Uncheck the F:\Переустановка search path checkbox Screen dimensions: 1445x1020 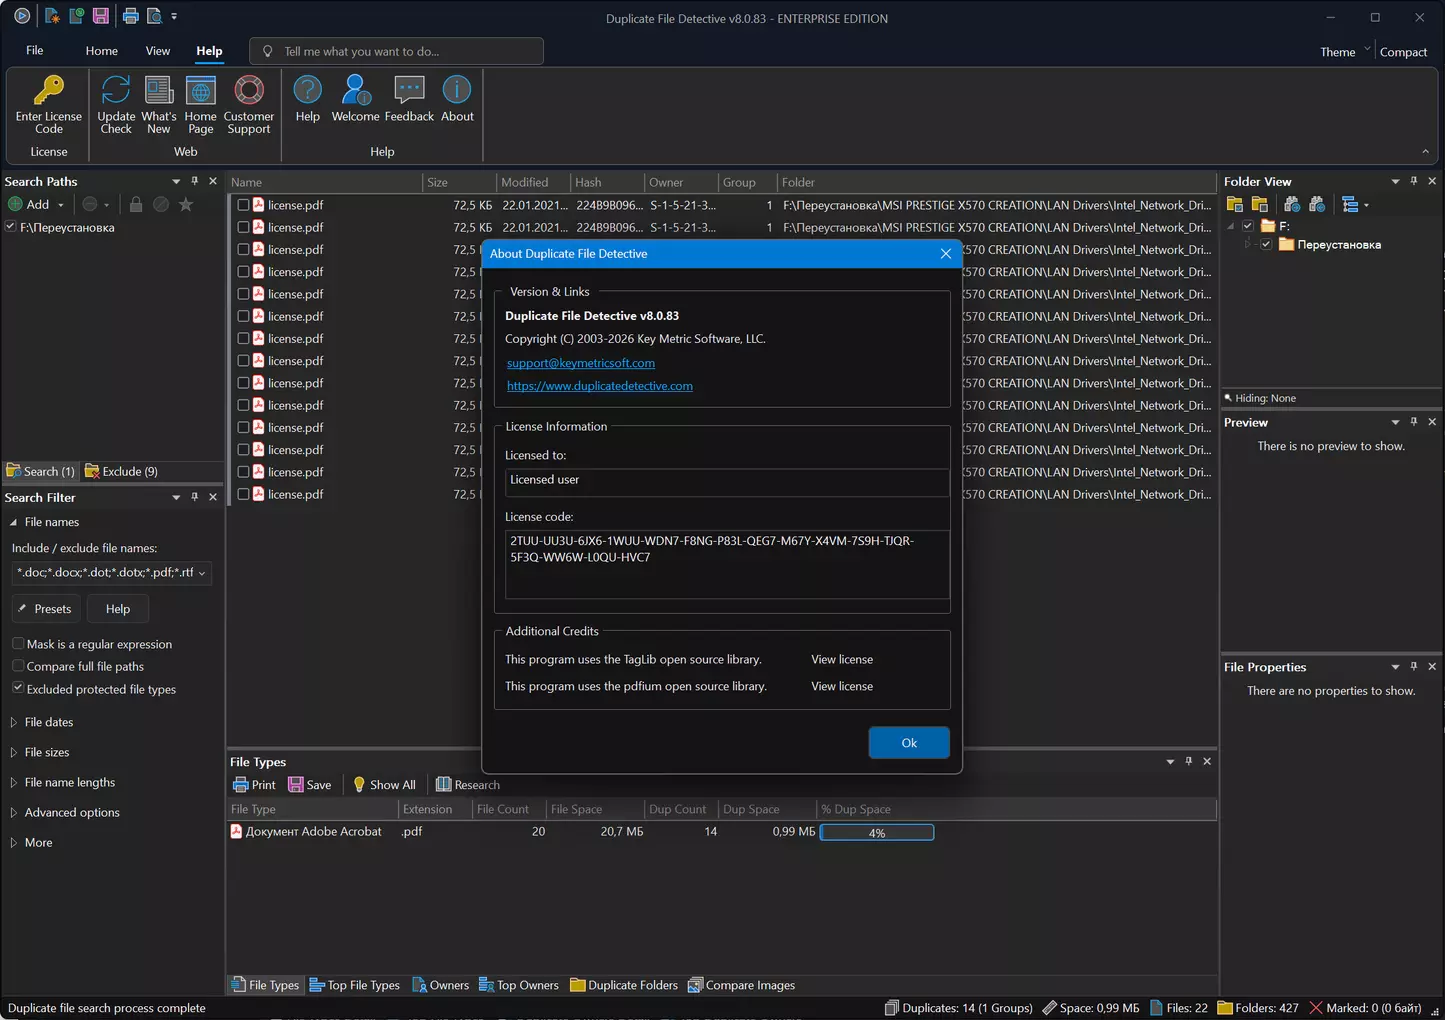[11, 227]
